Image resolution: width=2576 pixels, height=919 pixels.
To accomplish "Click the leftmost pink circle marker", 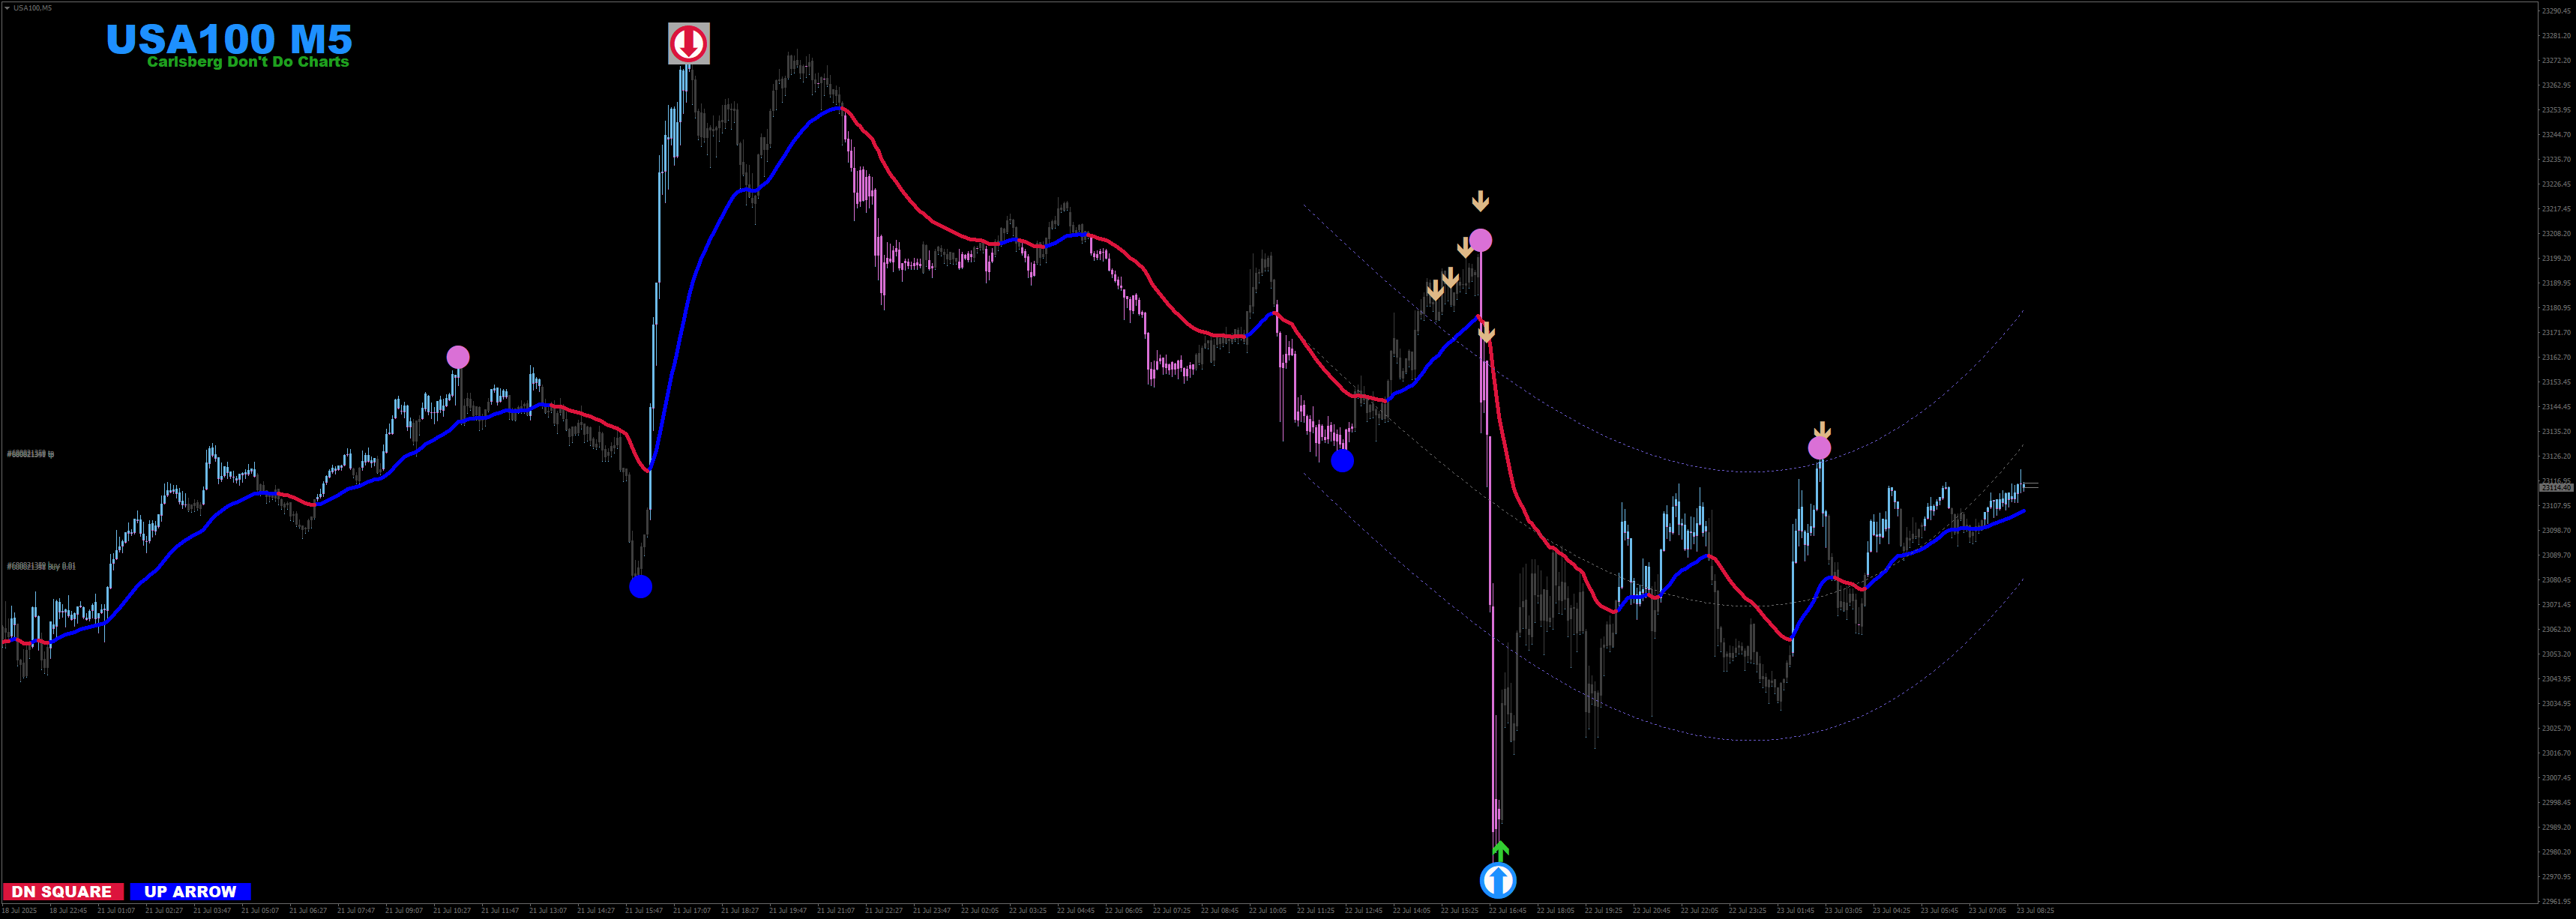I will 457,357.
